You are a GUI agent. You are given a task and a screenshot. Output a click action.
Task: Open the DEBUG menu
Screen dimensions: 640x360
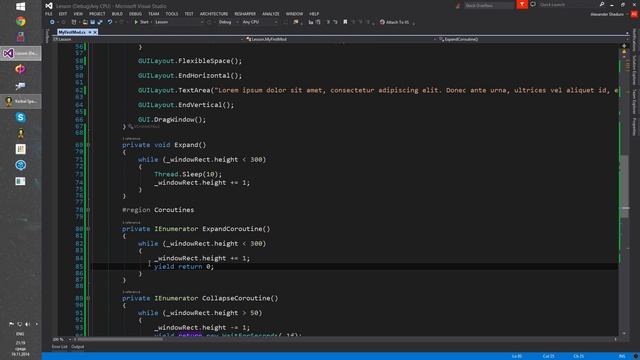coord(135,14)
